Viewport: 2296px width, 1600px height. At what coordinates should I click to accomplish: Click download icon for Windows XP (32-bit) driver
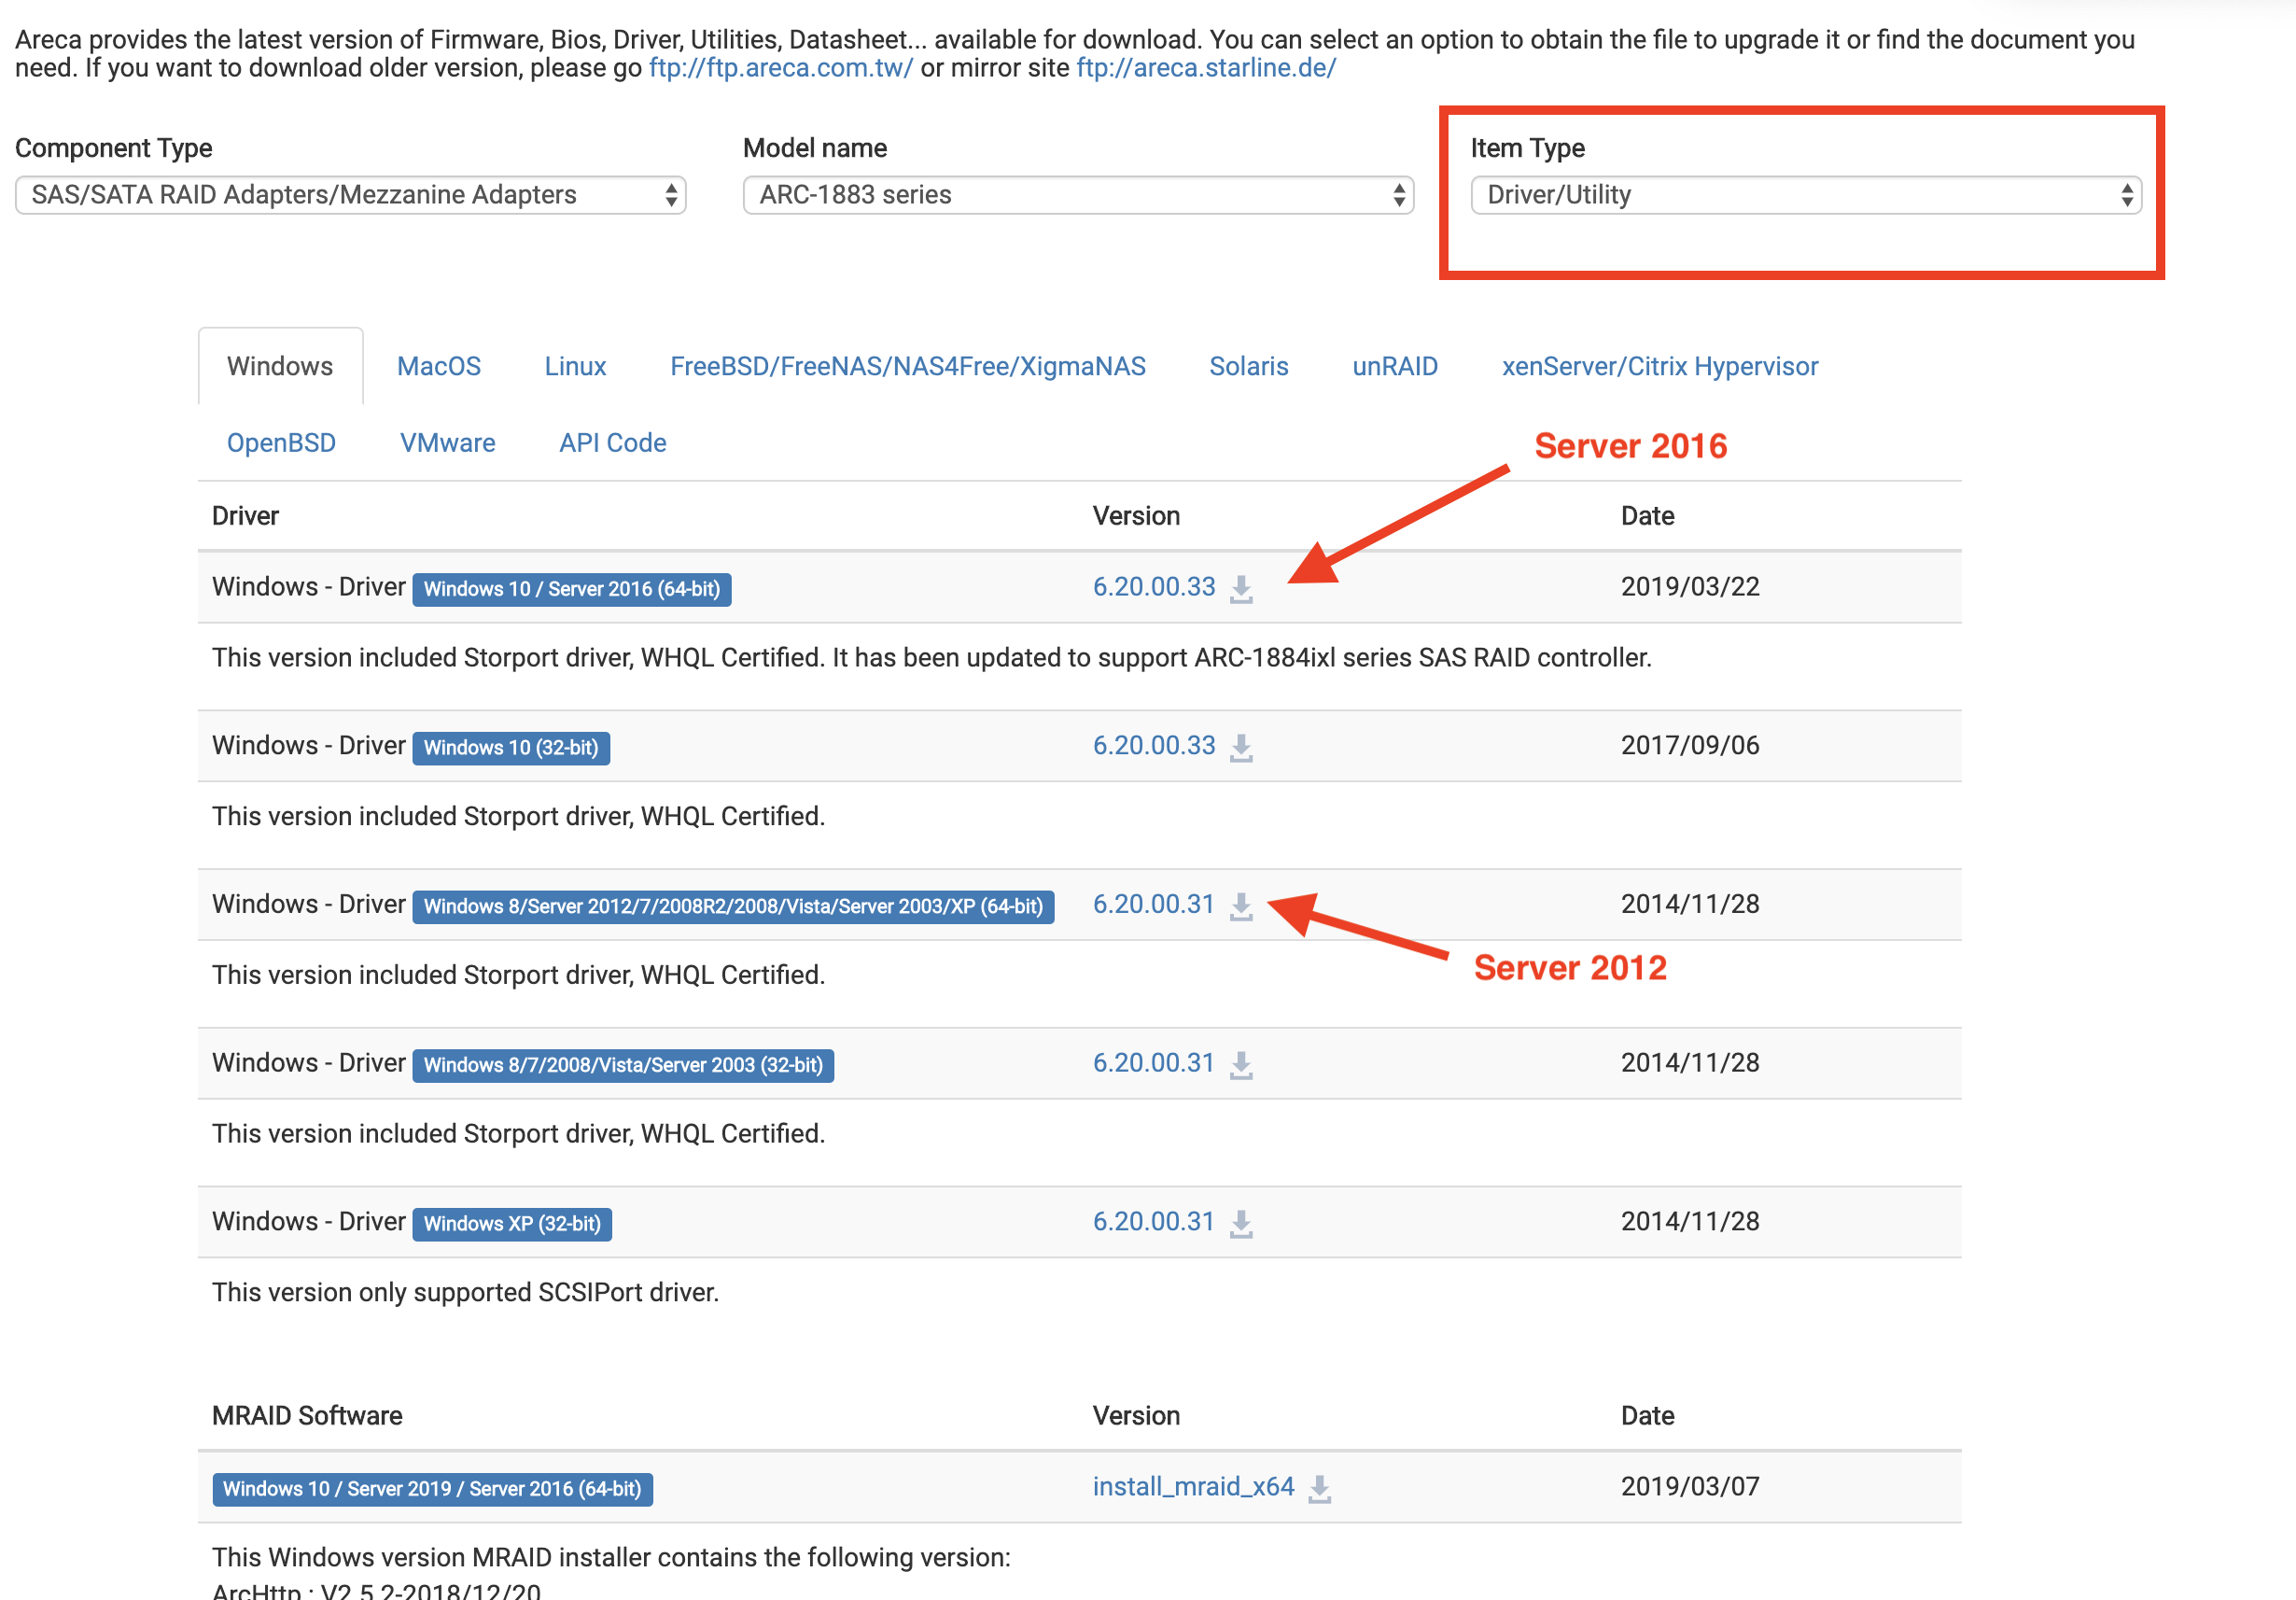click(x=1241, y=1223)
